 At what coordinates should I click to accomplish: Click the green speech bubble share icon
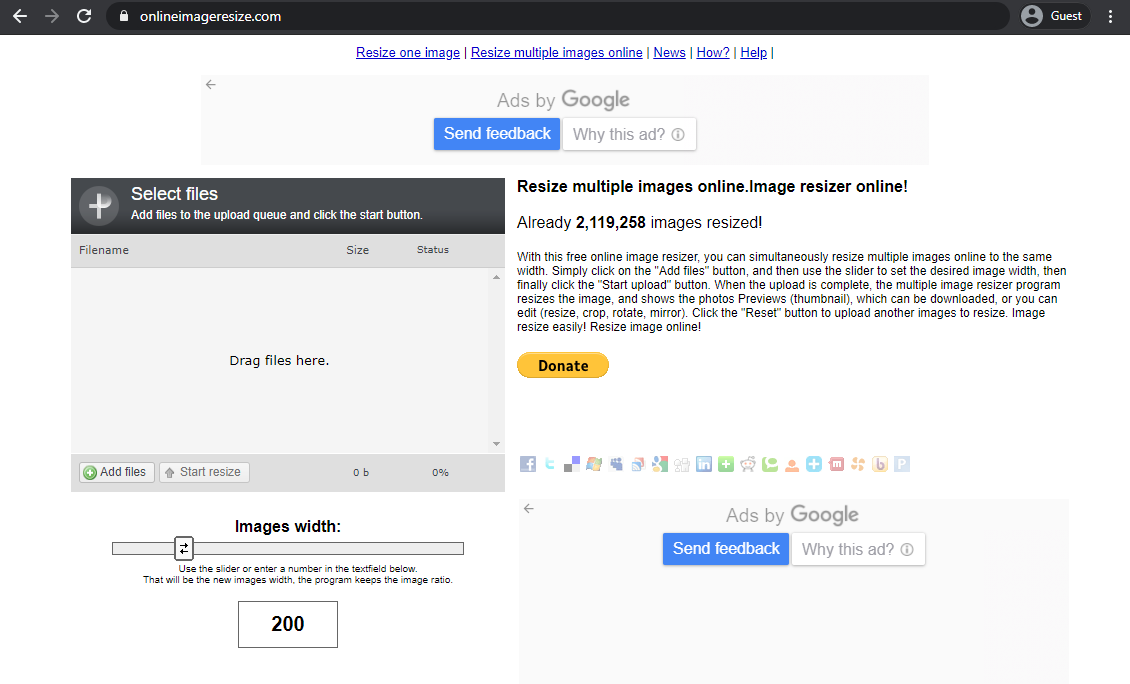pyautogui.click(x=770, y=464)
